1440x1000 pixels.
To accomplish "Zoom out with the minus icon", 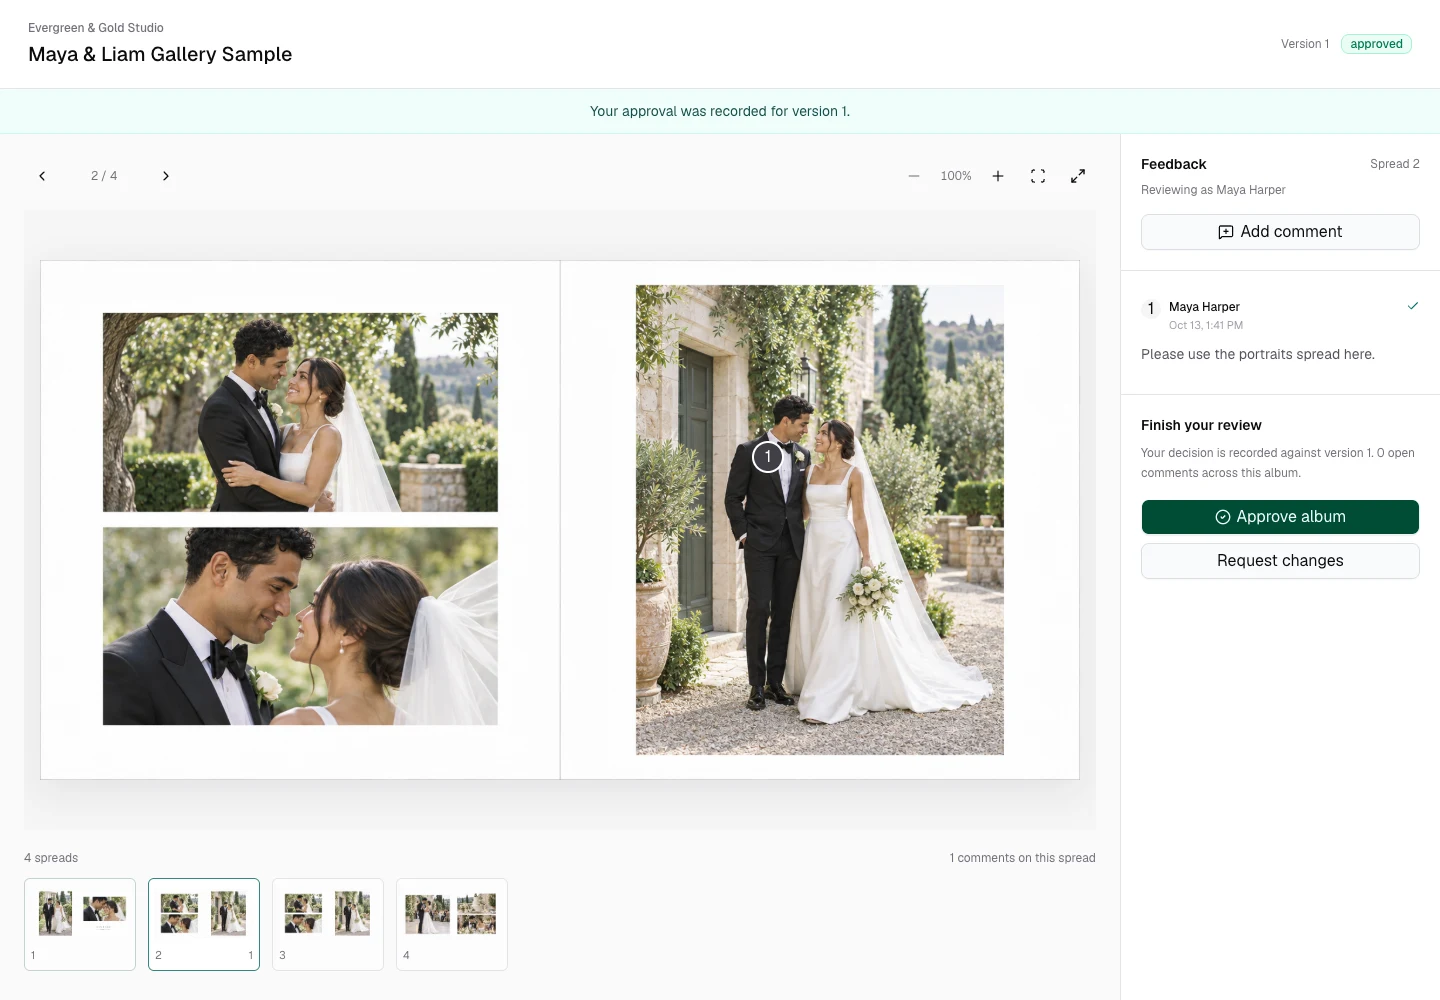I will click(x=914, y=176).
